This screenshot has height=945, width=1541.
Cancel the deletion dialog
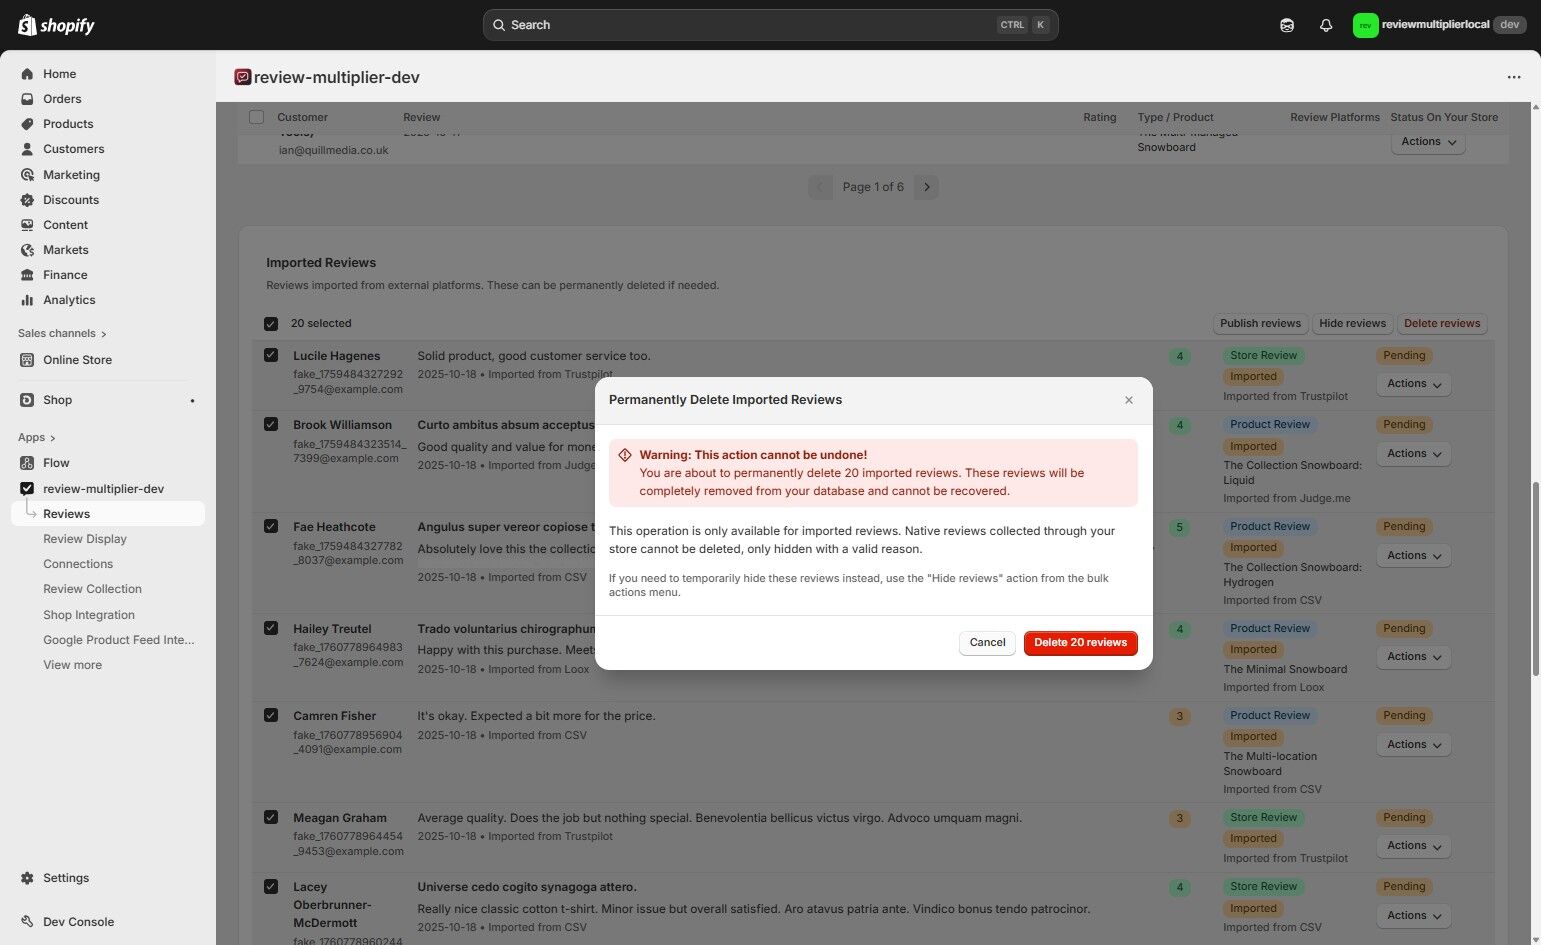point(986,642)
